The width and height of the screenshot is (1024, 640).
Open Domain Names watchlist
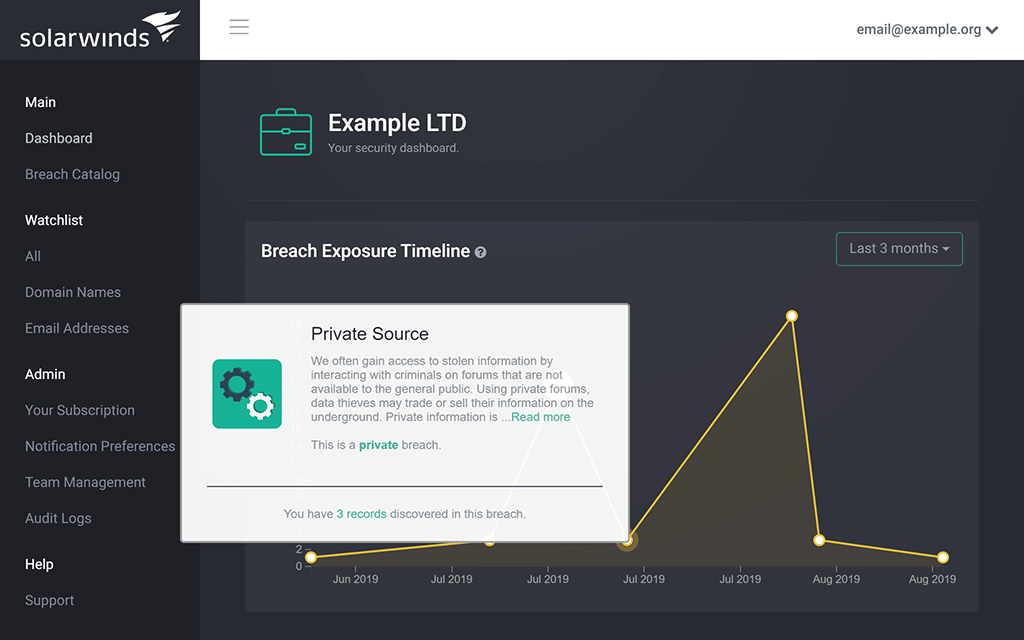[x=73, y=292]
